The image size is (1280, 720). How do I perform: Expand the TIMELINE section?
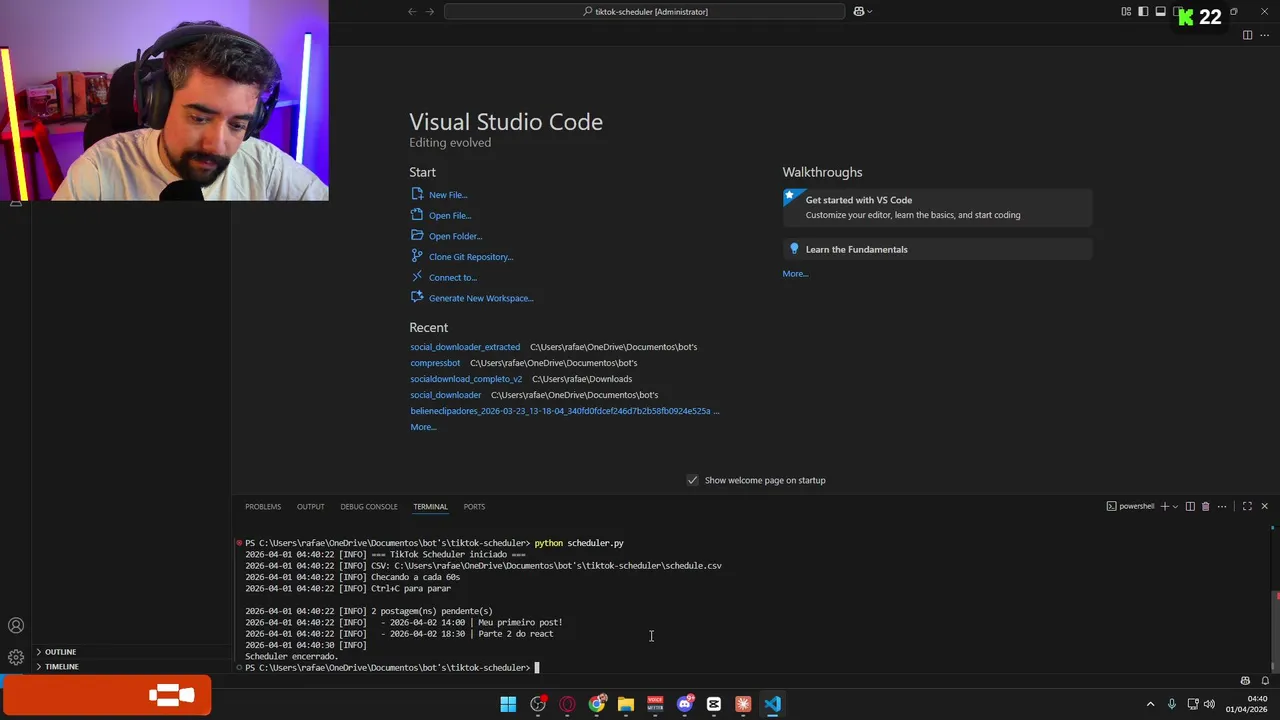point(61,666)
